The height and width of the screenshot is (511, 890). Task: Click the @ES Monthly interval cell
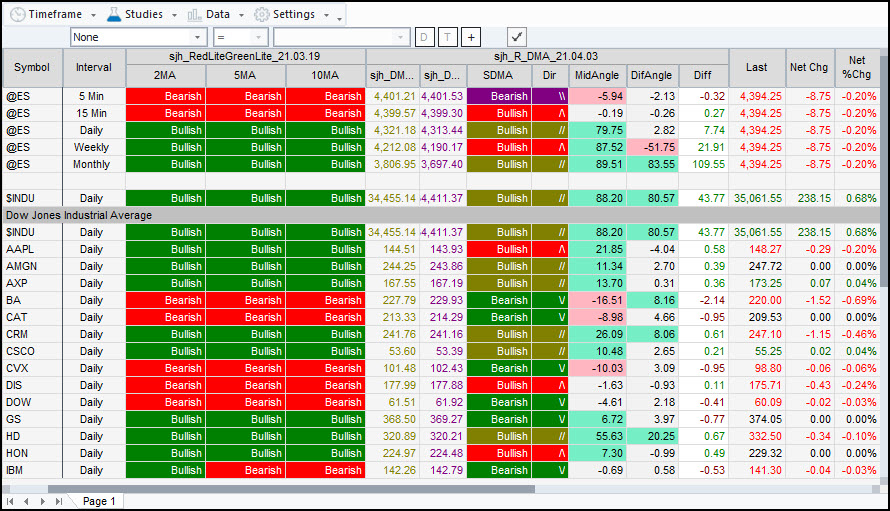[94, 164]
